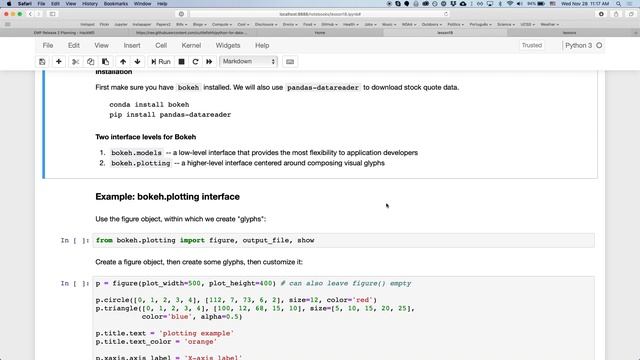Open the Insert menu
This screenshot has width=640, height=360.
(x=132, y=45)
